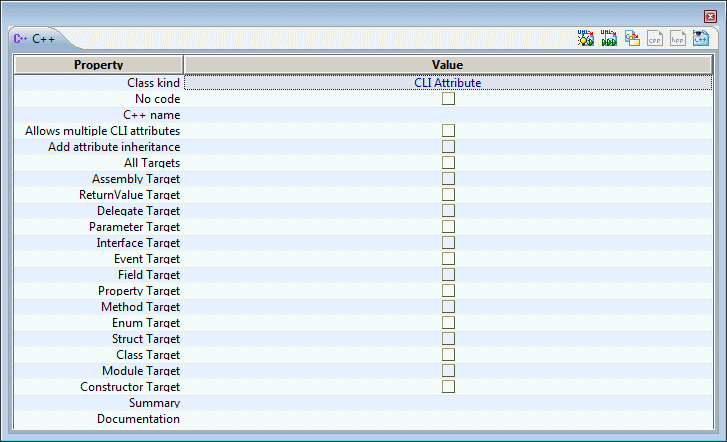Image resolution: width=727 pixels, height=442 pixels.
Task: Check the Method Target checkbox
Action: [448, 307]
